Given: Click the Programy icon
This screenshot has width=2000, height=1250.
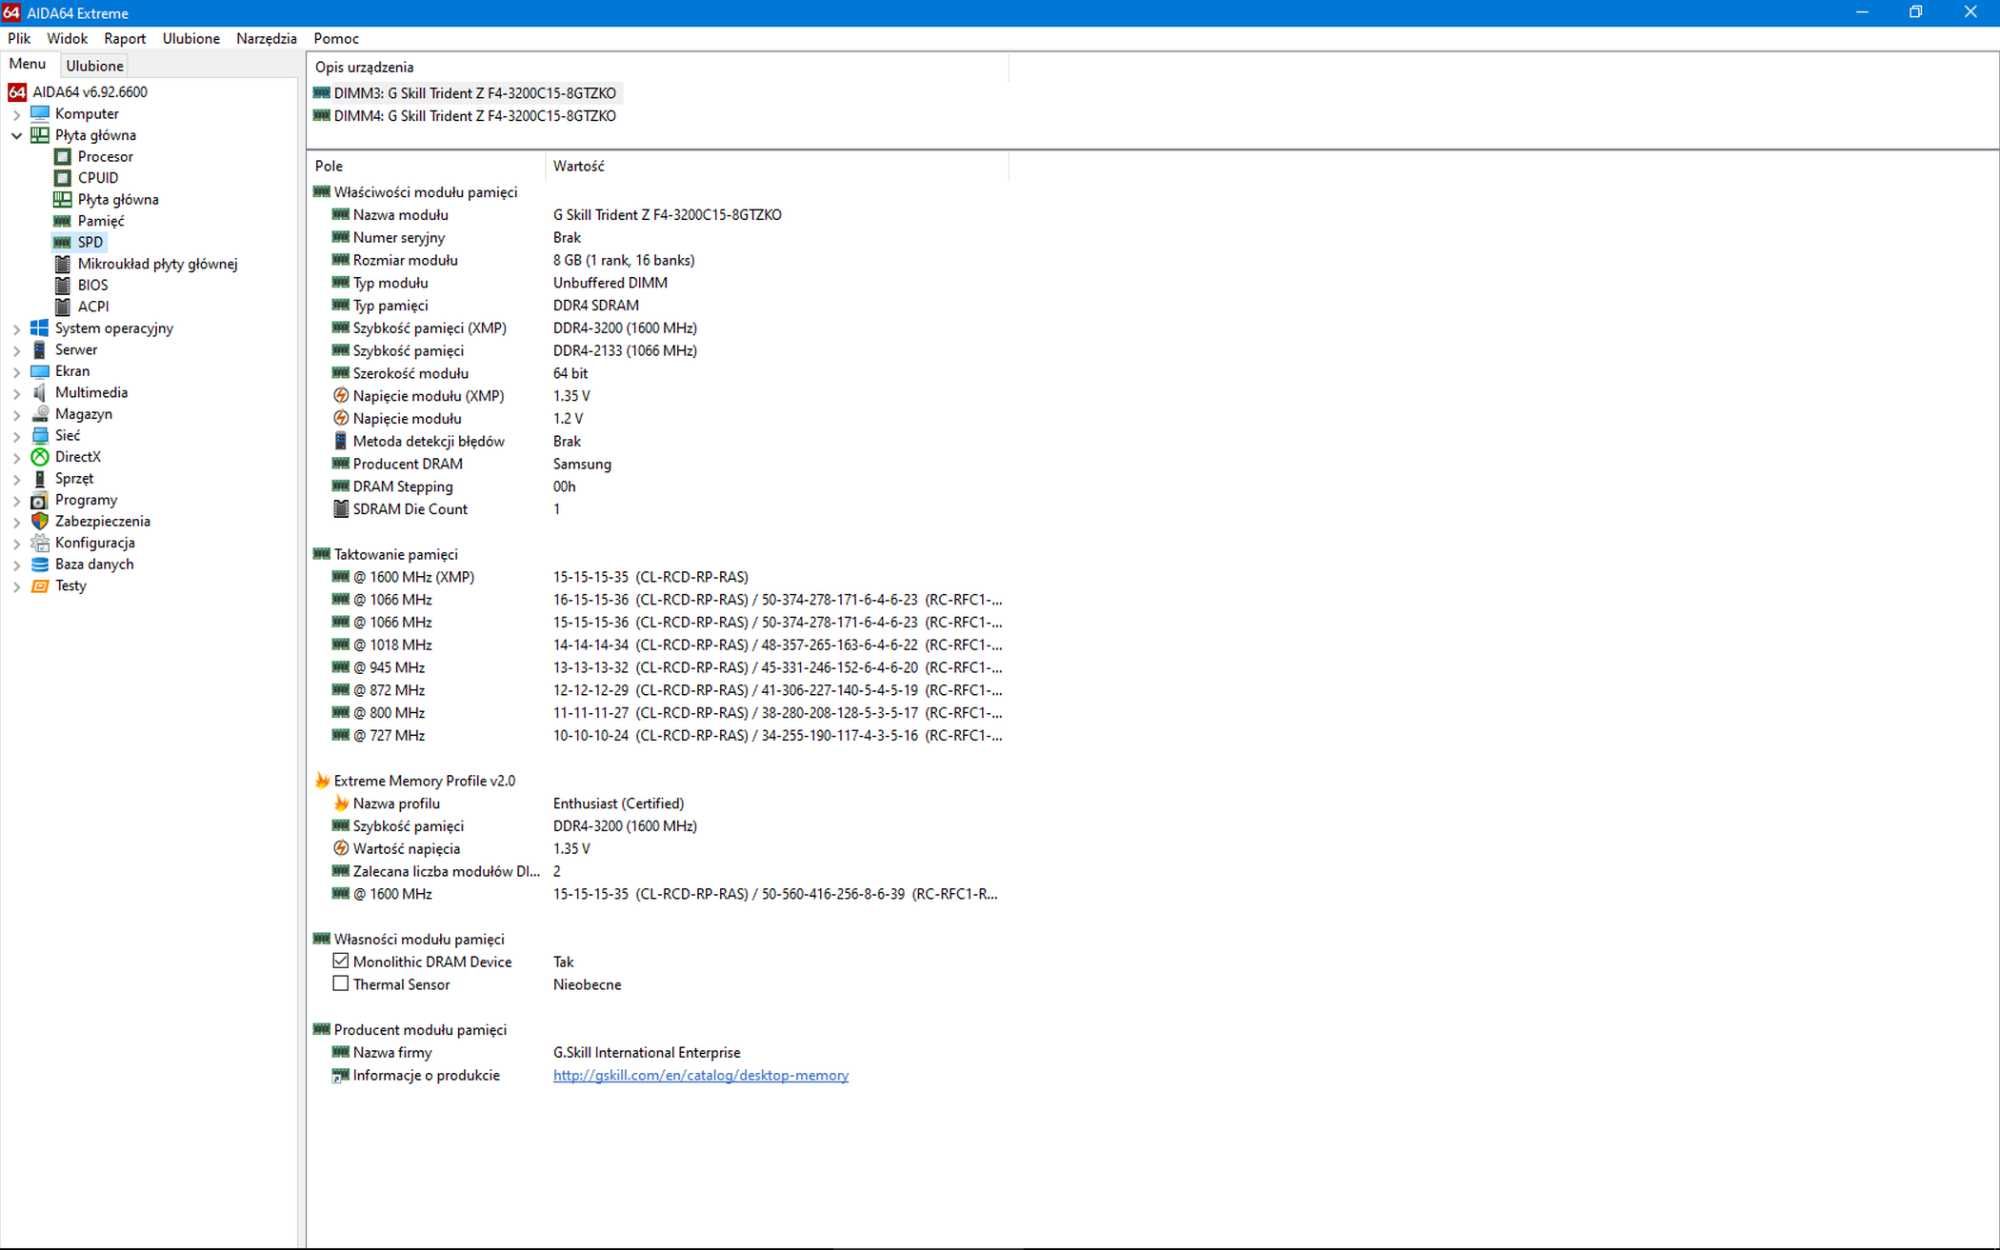Looking at the screenshot, I should point(40,500).
